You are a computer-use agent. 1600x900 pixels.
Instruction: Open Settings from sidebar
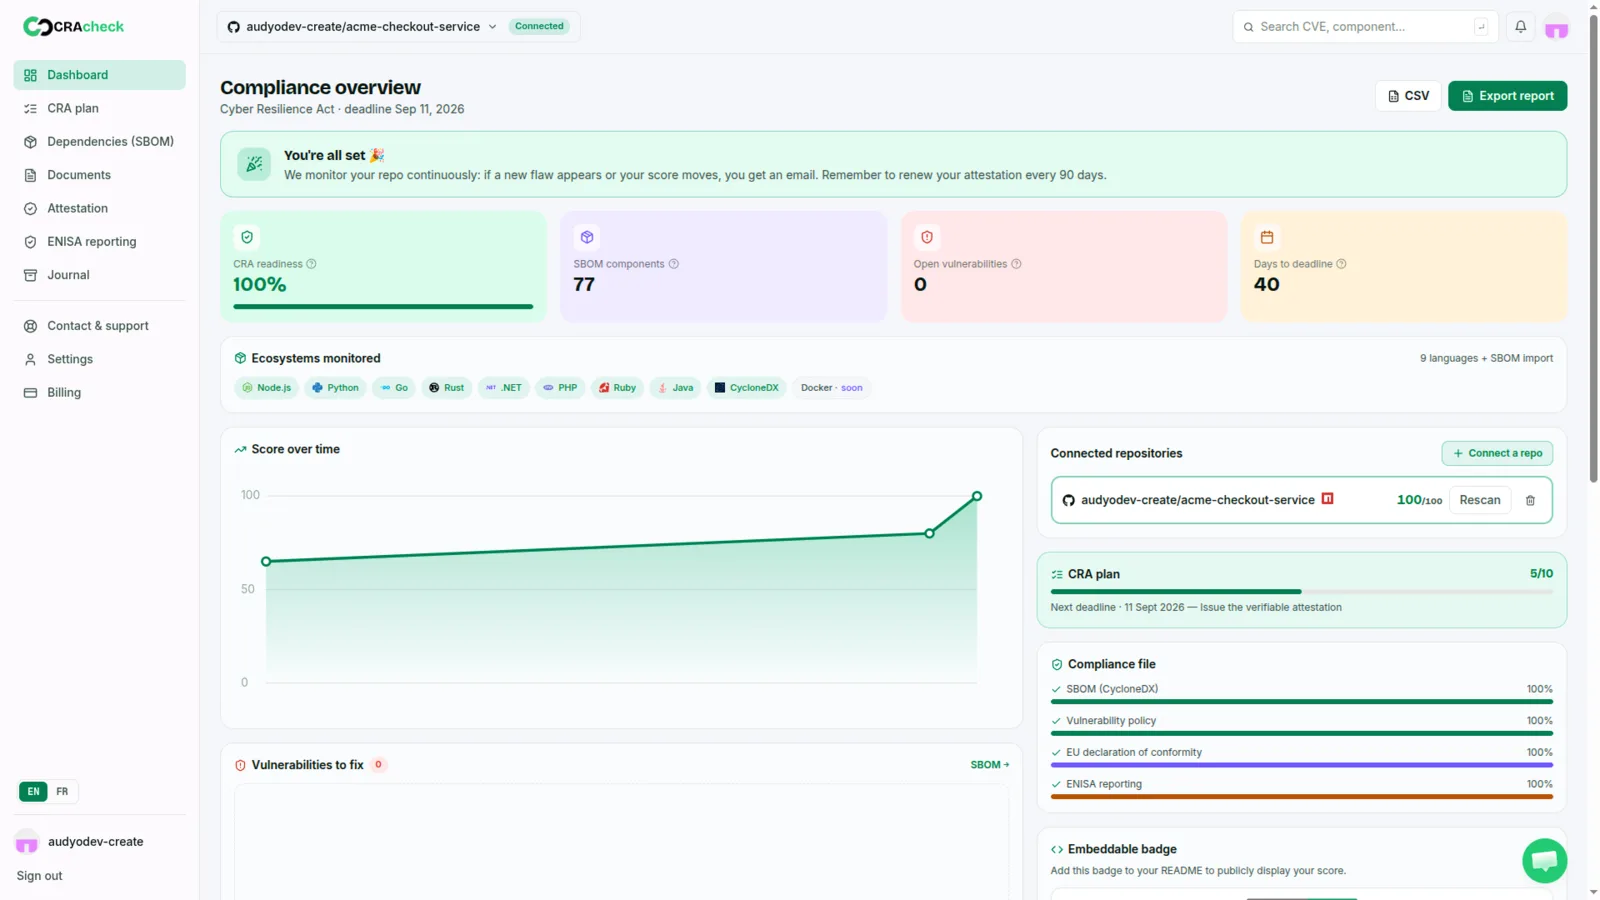pos(99,359)
